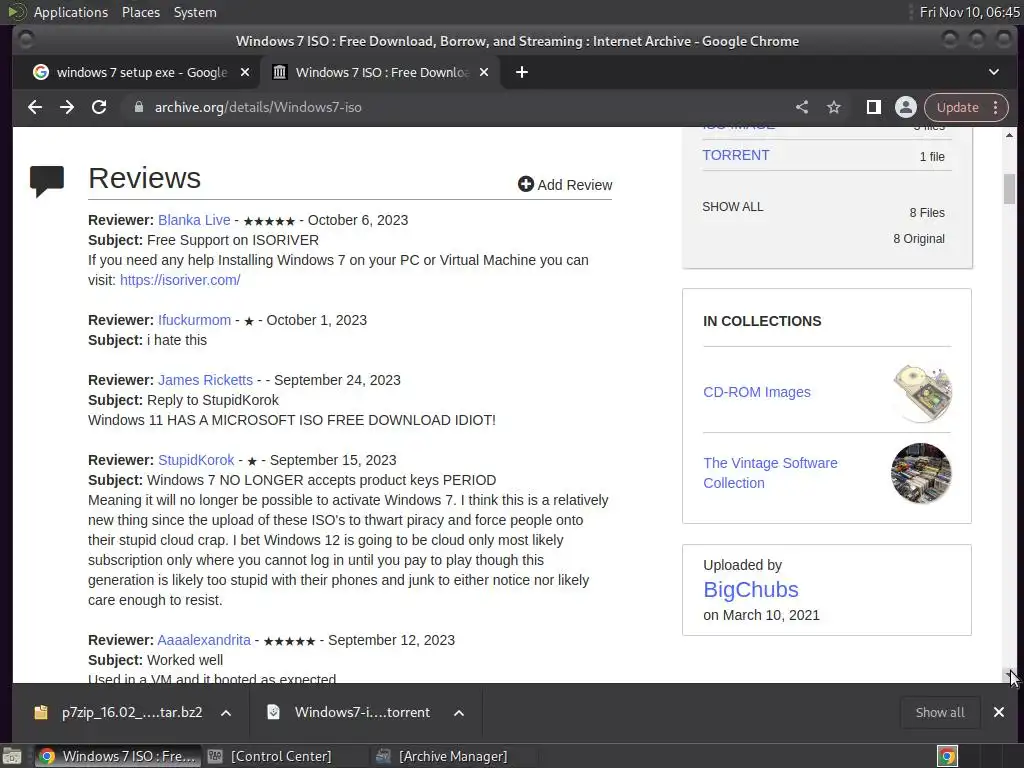The height and width of the screenshot is (768, 1024).
Task: Close the Google search tab
Action: click(x=245, y=72)
